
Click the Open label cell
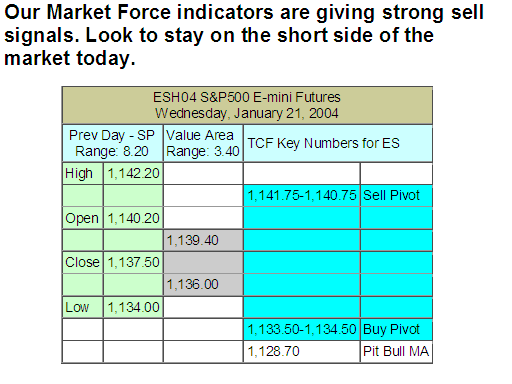83,218
